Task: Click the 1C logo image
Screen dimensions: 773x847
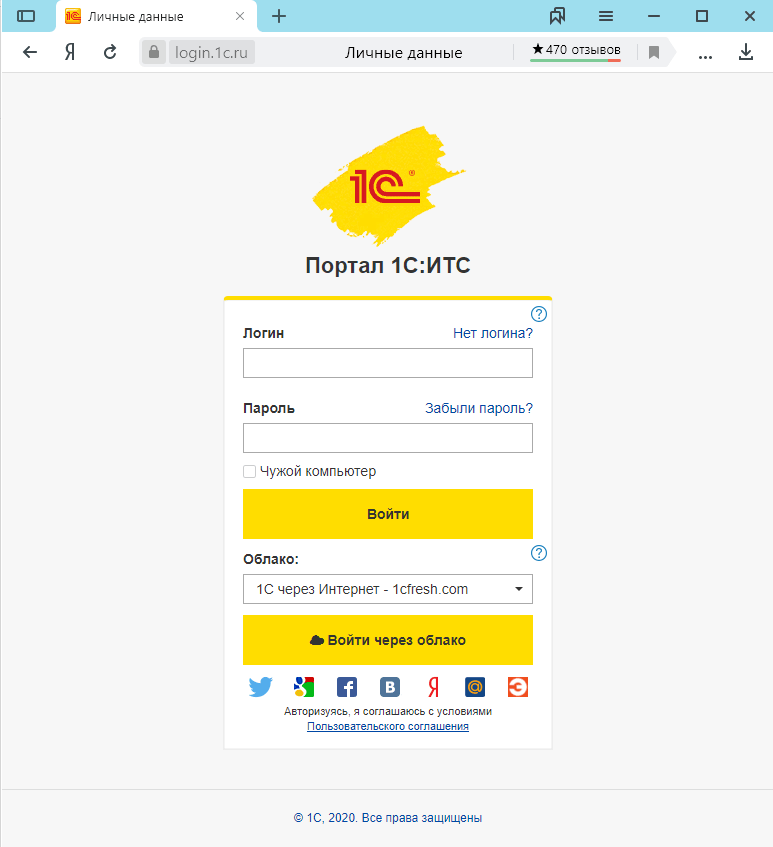Action: point(388,186)
